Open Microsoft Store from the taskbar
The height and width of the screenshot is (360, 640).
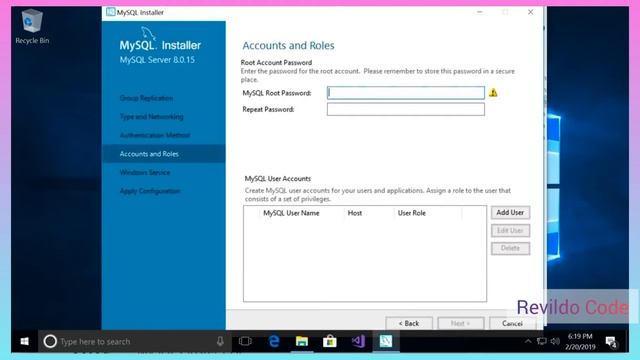[330, 341]
